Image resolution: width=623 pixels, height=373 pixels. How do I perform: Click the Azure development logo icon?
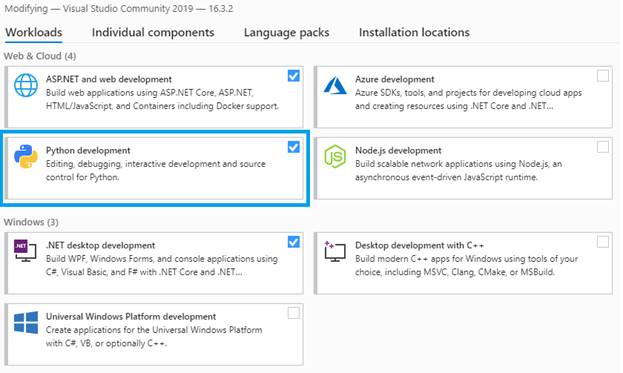click(x=335, y=85)
